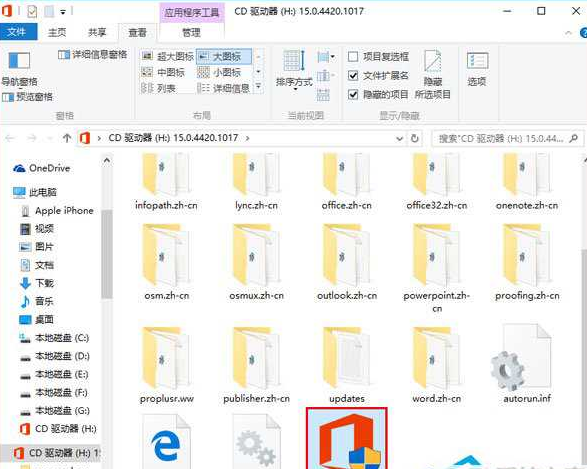Click the refresh button in address bar
This screenshot has height=469, width=587.
(414, 138)
